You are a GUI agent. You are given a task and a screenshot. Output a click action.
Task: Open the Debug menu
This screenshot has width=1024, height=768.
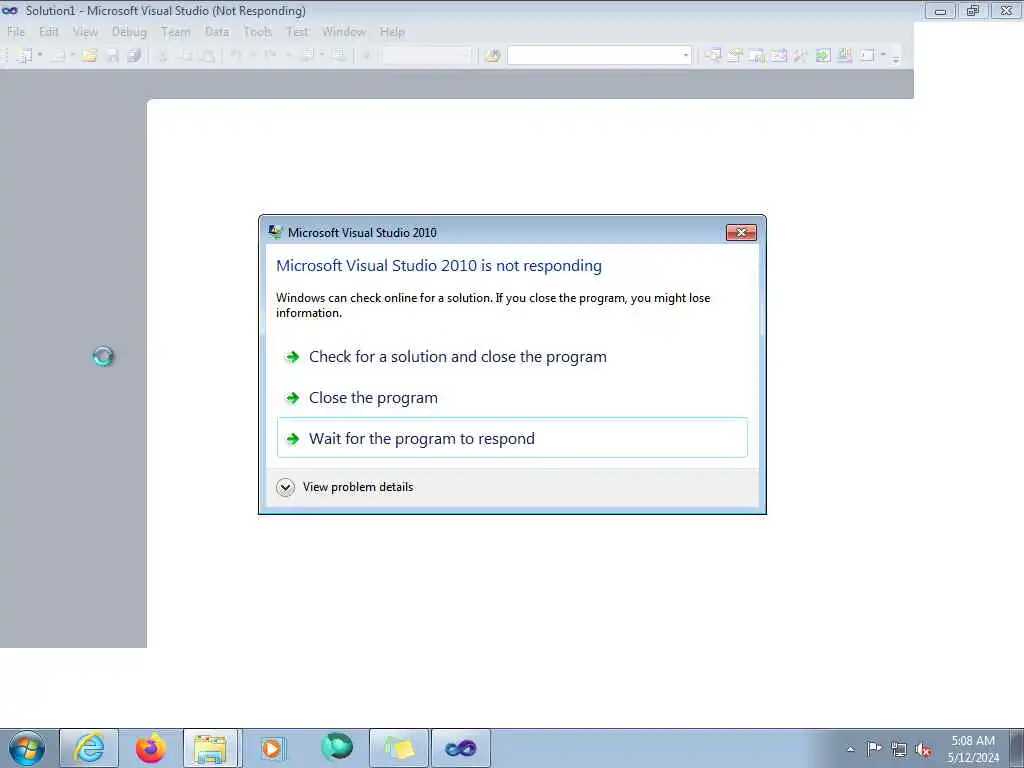pyautogui.click(x=129, y=31)
